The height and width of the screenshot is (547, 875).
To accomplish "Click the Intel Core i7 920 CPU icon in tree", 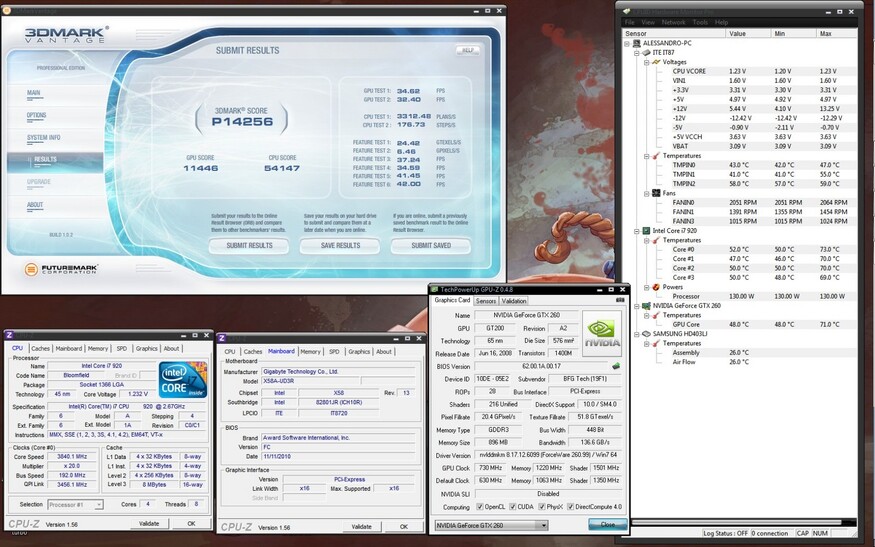I will click(646, 231).
